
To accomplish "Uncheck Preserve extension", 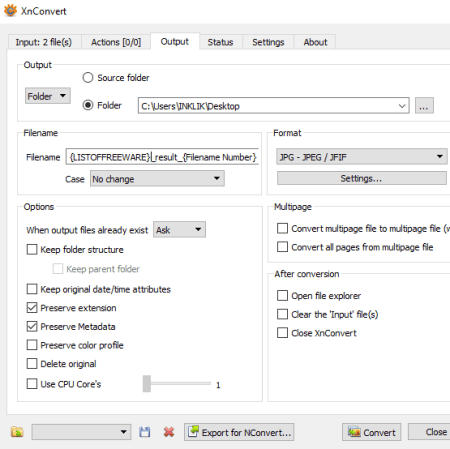I will pos(32,308).
